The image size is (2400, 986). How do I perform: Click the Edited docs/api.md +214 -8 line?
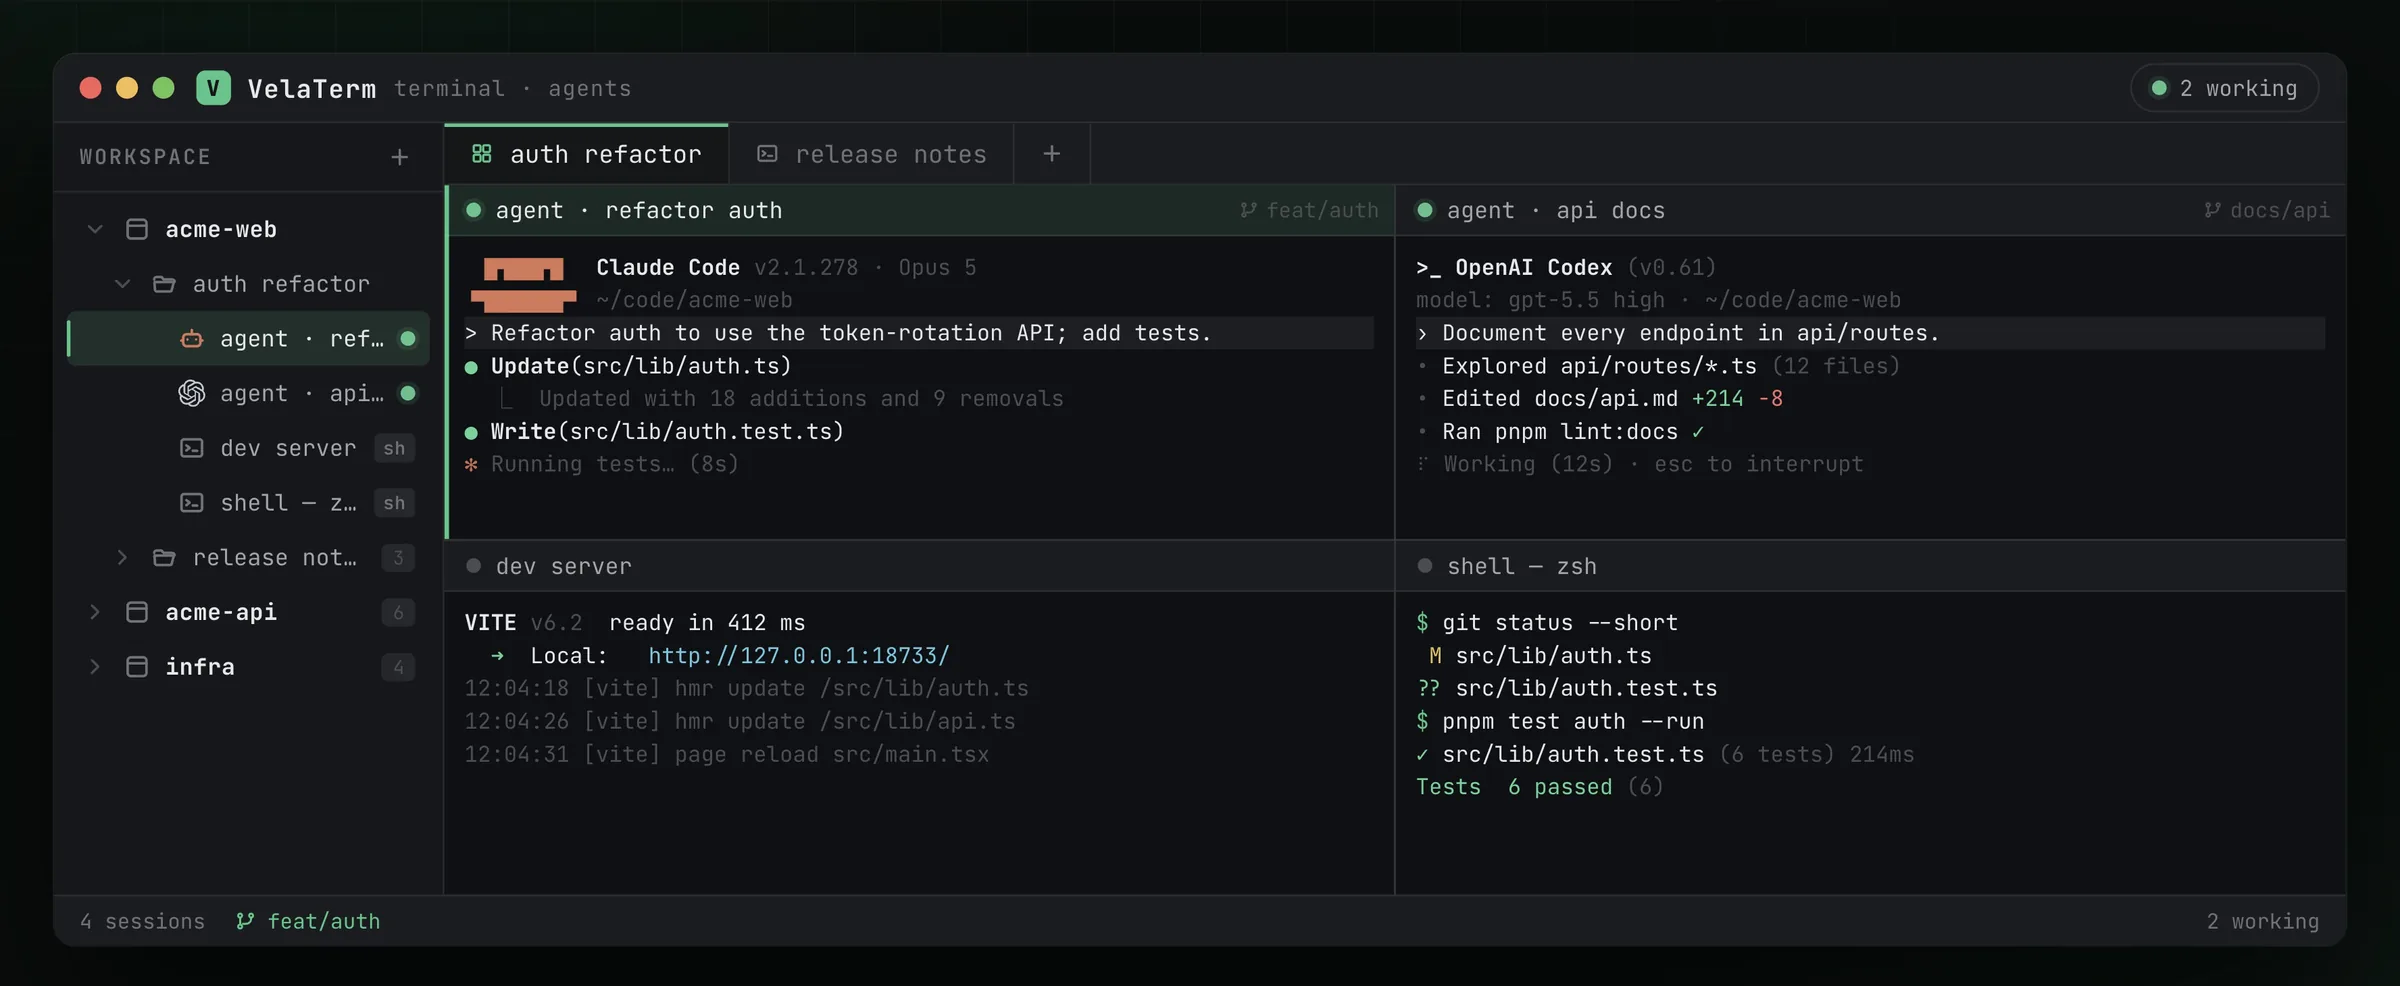pyautogui.click(x=1600, y=398)
